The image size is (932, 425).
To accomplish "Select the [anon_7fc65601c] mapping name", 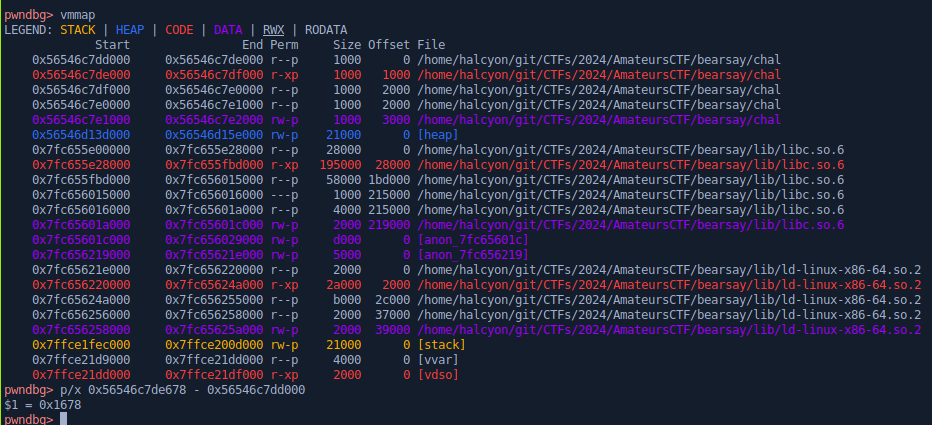I will click(x=471, y=240).
